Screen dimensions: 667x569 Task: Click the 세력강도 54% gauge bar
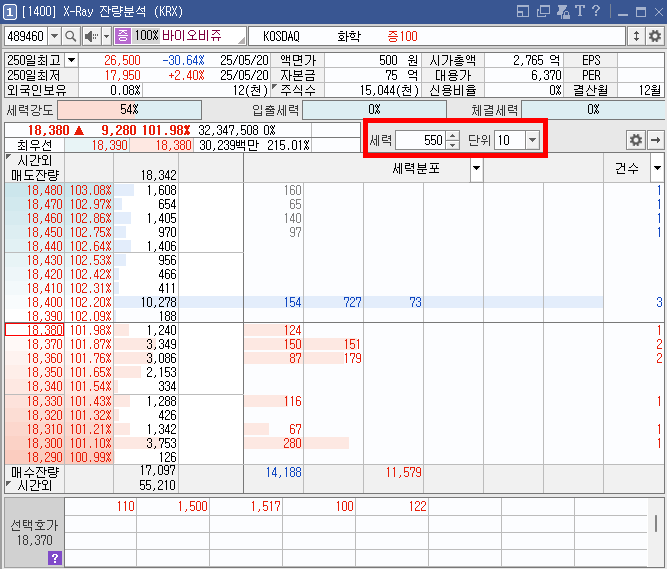129,110
